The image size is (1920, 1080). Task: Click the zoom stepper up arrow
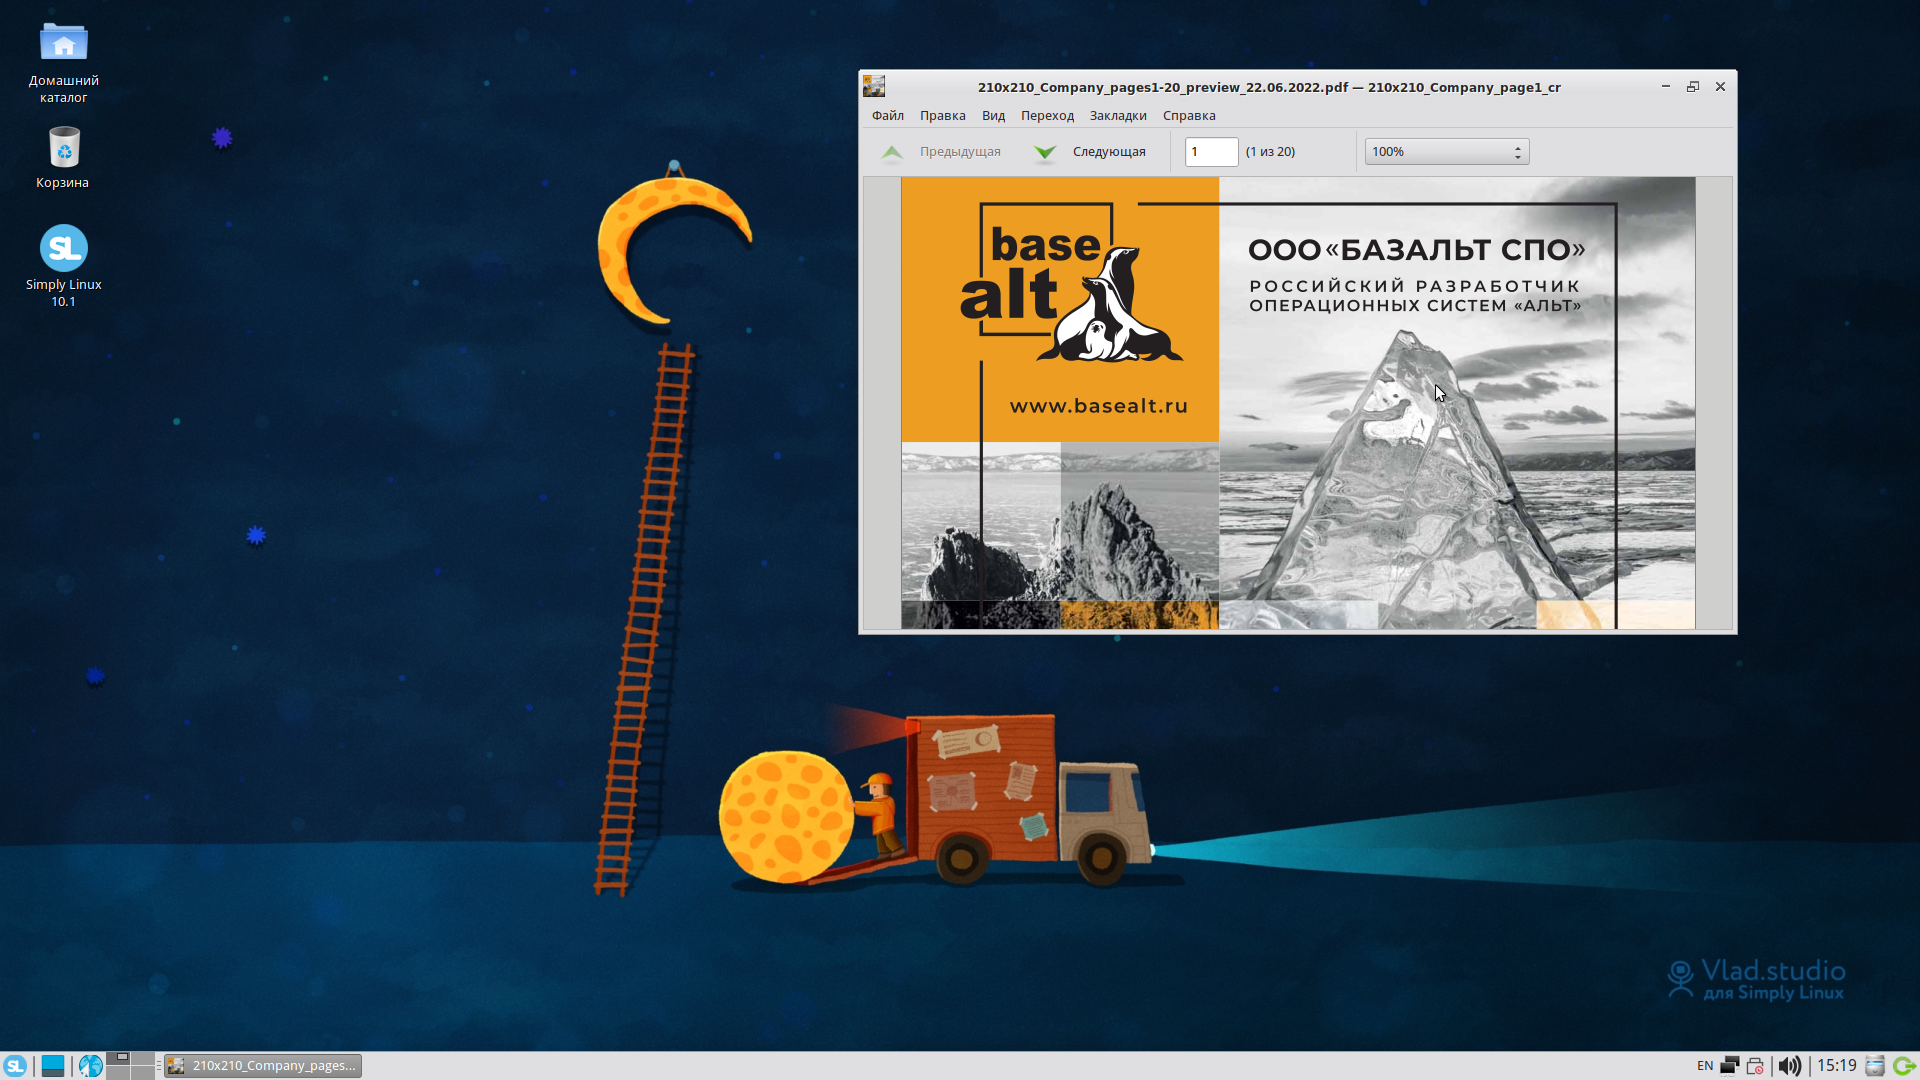click(1516, 146)
